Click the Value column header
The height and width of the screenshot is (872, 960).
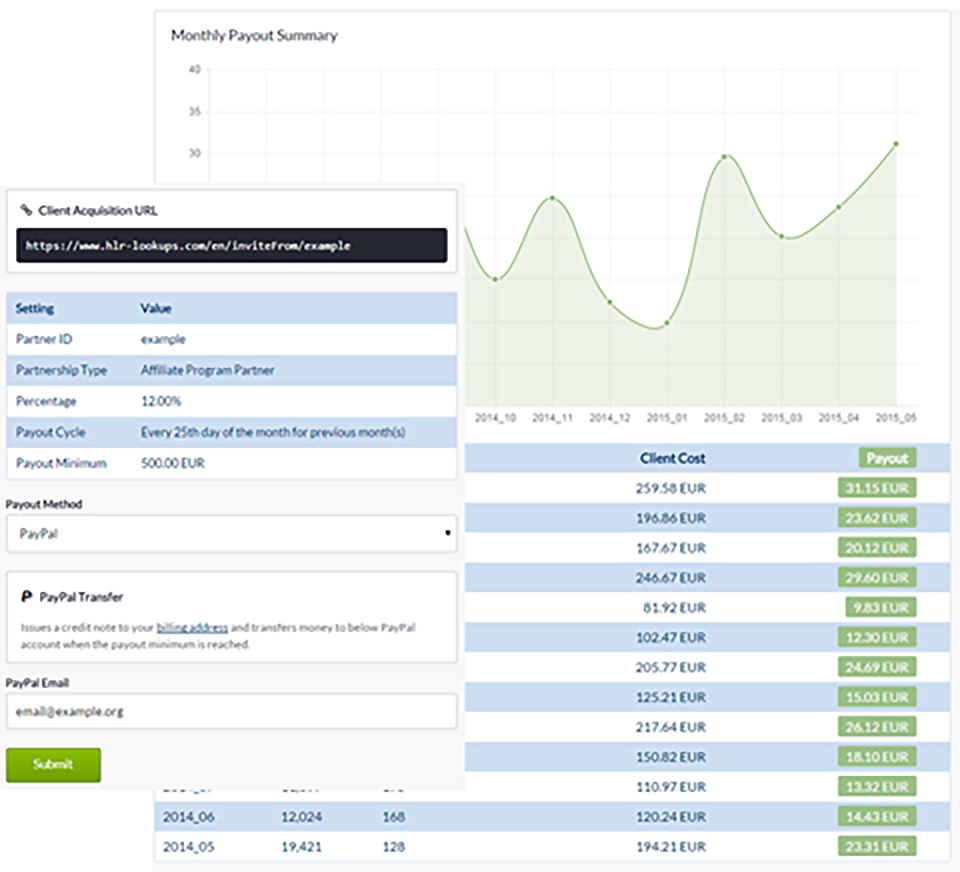156,308
